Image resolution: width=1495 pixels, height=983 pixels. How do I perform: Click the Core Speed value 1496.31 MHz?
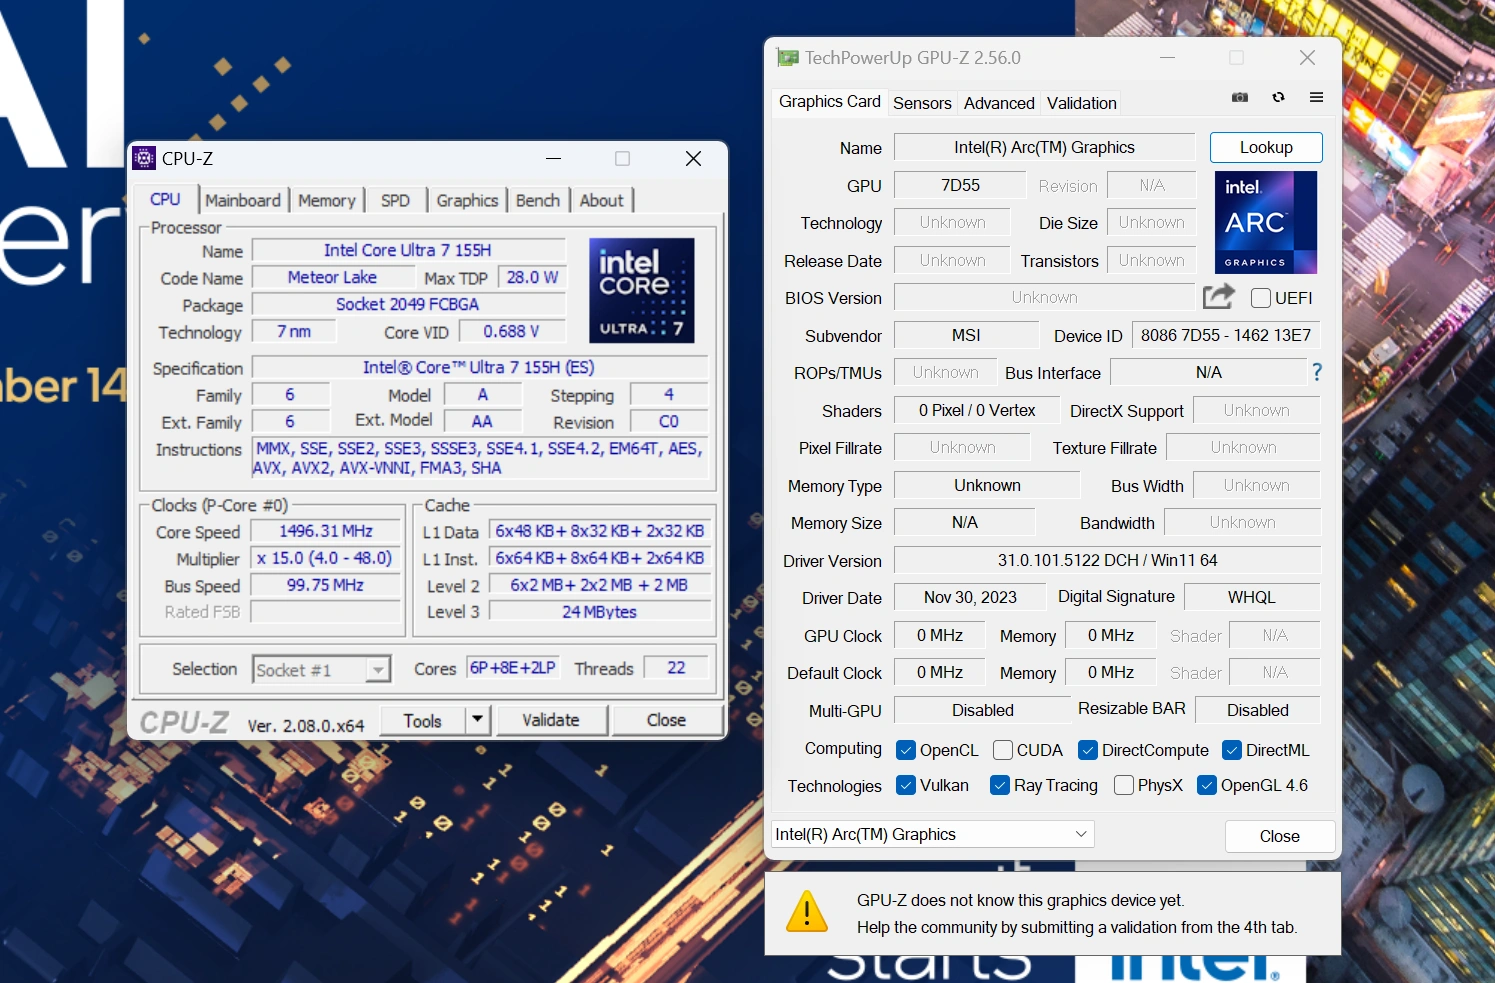[326, 532]
